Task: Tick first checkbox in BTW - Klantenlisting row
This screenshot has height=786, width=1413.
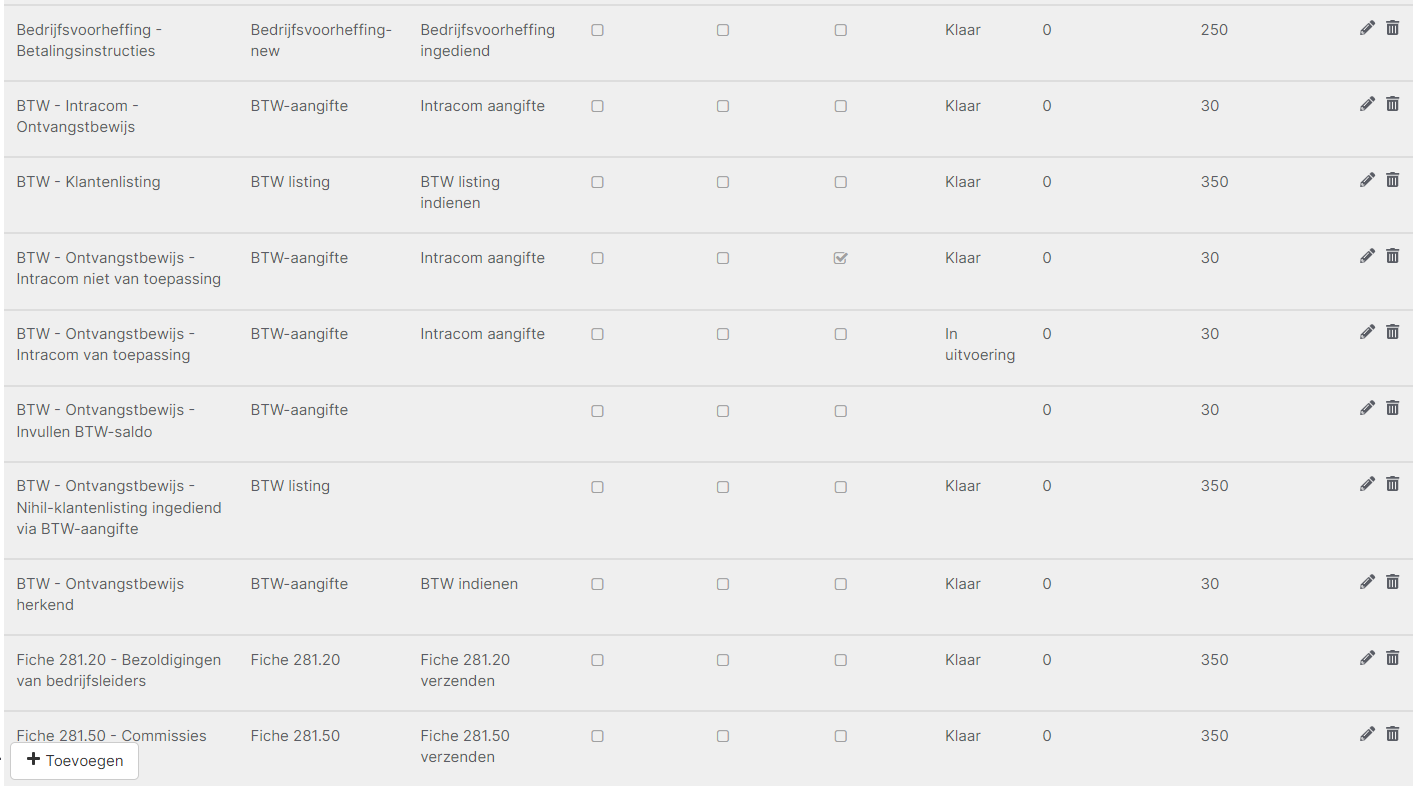Action: coord(597,182)
